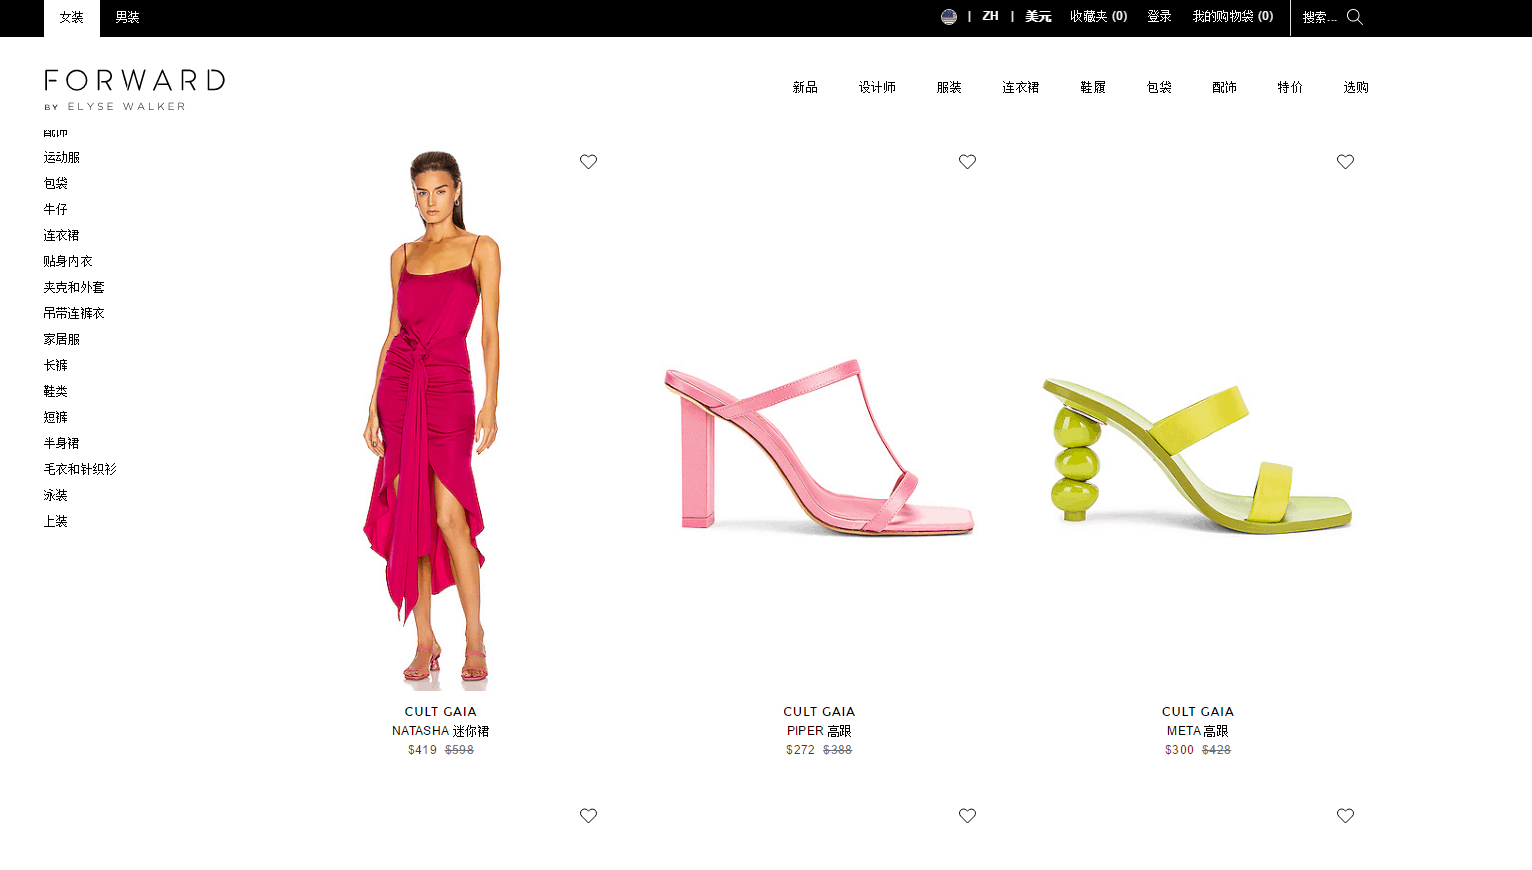Select 毛衣和针织衫 category in sidebar
The image size is (1532, 870).
point(80,470)
